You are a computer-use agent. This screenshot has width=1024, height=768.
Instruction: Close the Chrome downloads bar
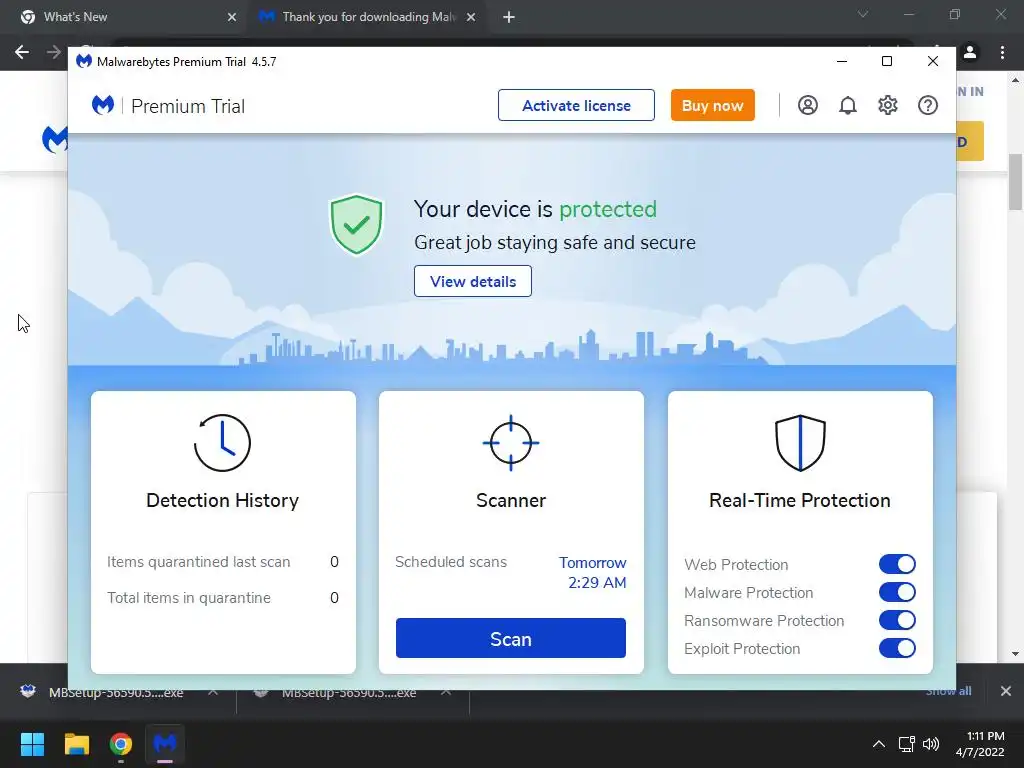tap(1006, 691)
